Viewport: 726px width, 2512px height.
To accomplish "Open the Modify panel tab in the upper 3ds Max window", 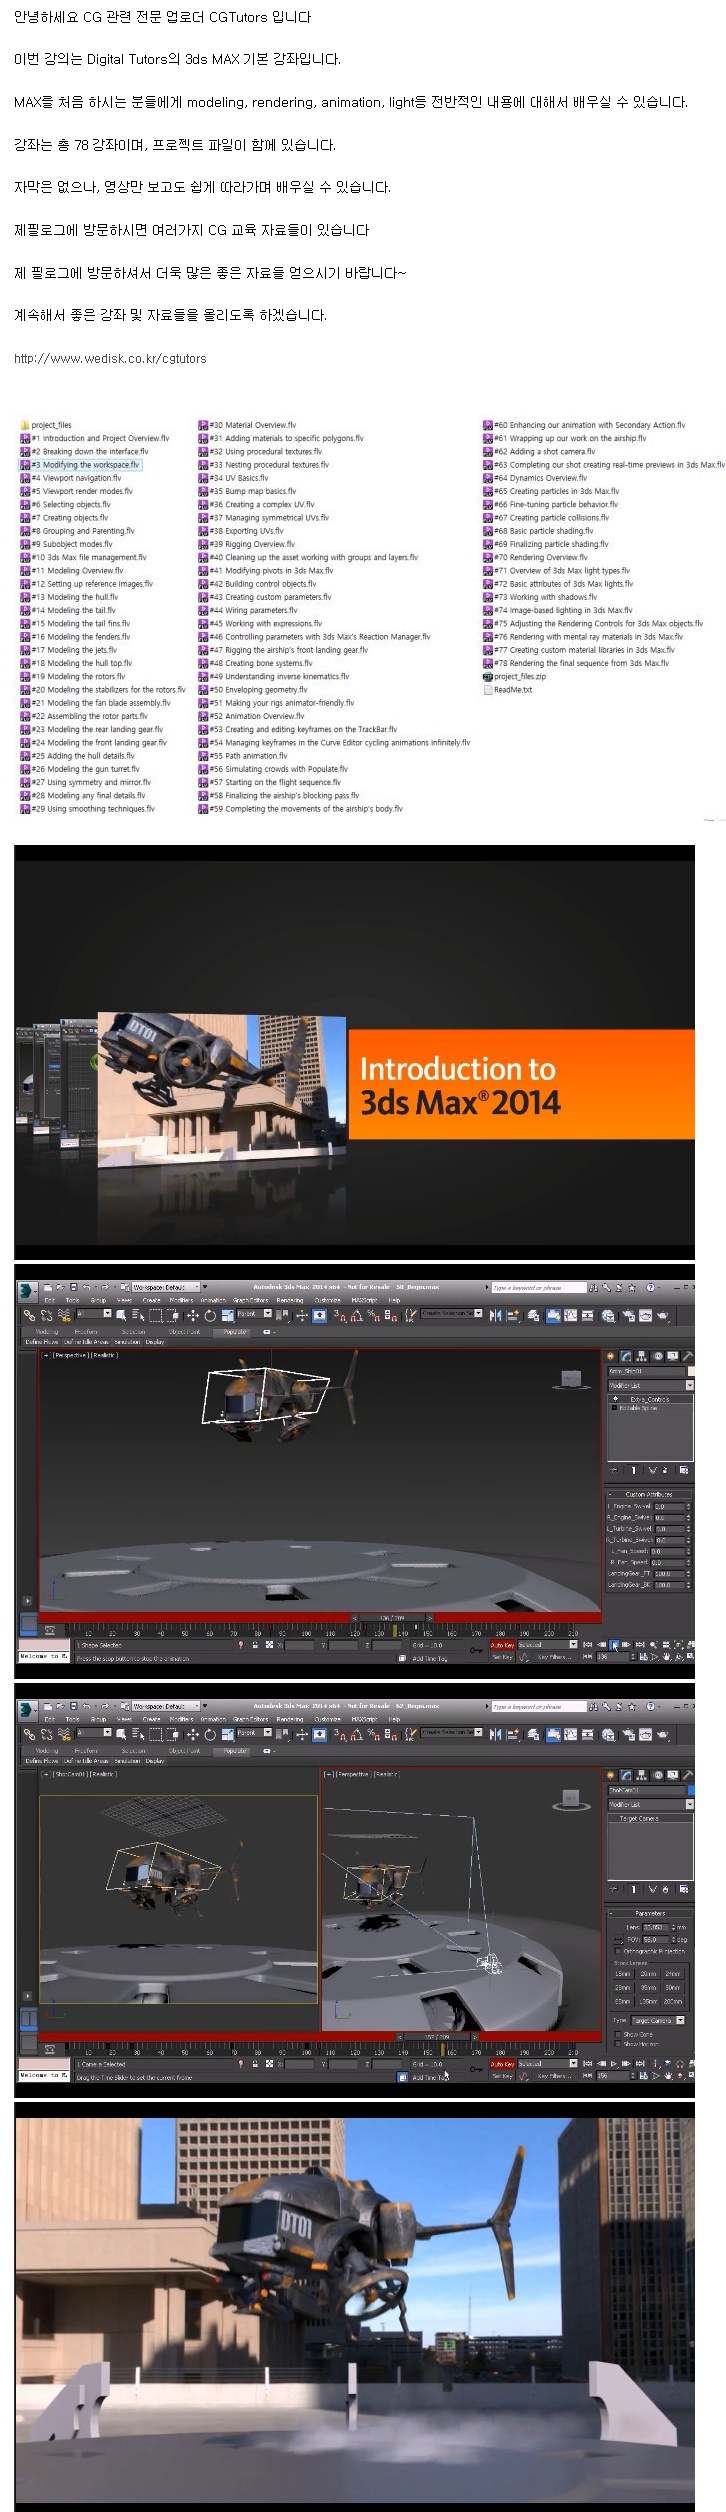I will [x=627, y=1356].
